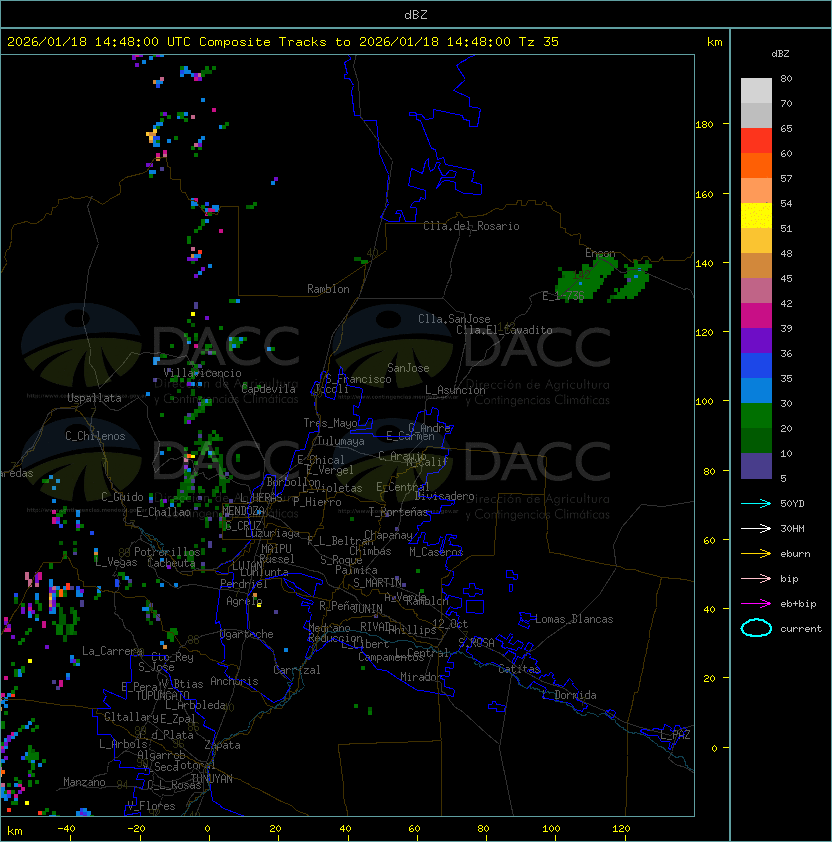Pick the red 60-65 dBZ color swatch
The width and height of the screenshot is (832, 842).
(x=756, y=140)
